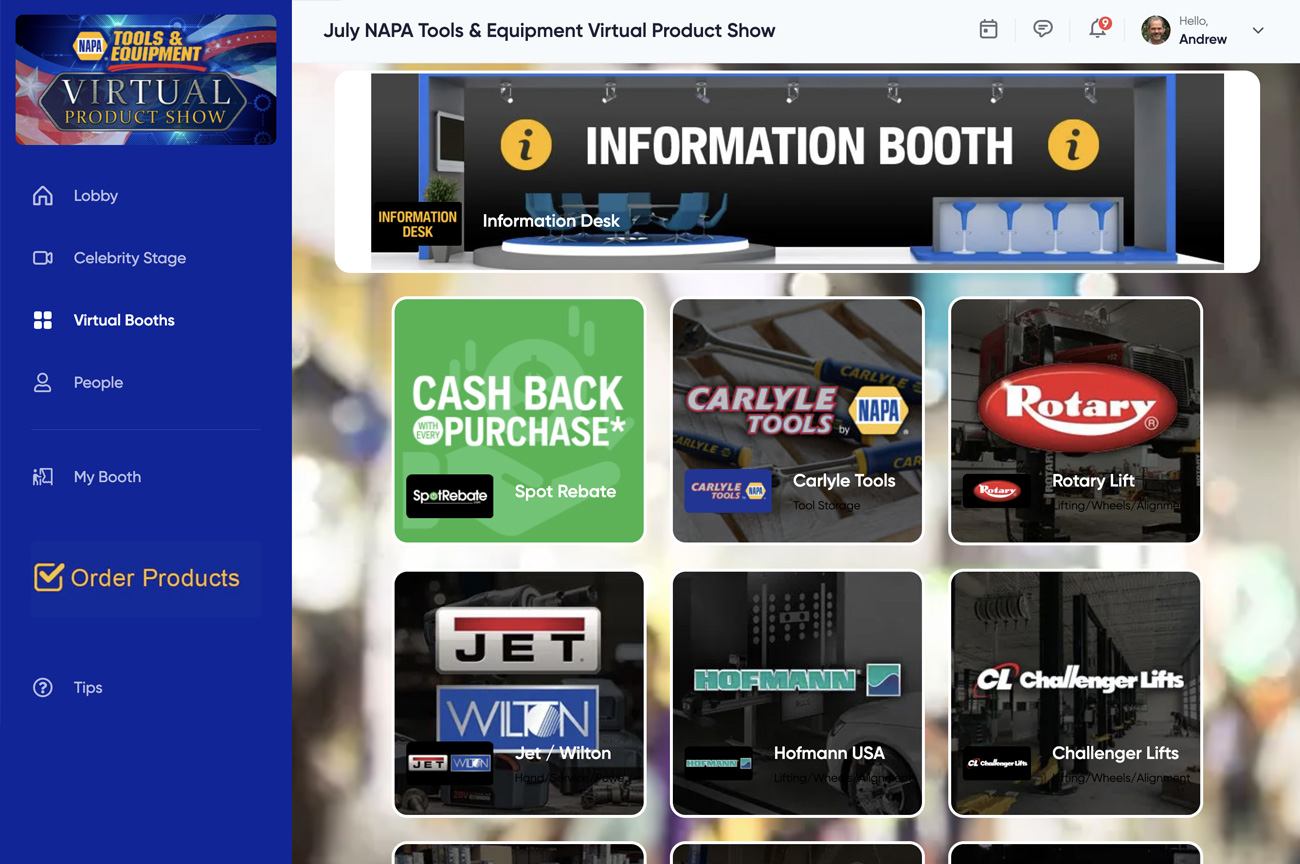Open the Carlyle Tools booth card
This screenshot has height=864, width=1300.
tap(797, 420)
